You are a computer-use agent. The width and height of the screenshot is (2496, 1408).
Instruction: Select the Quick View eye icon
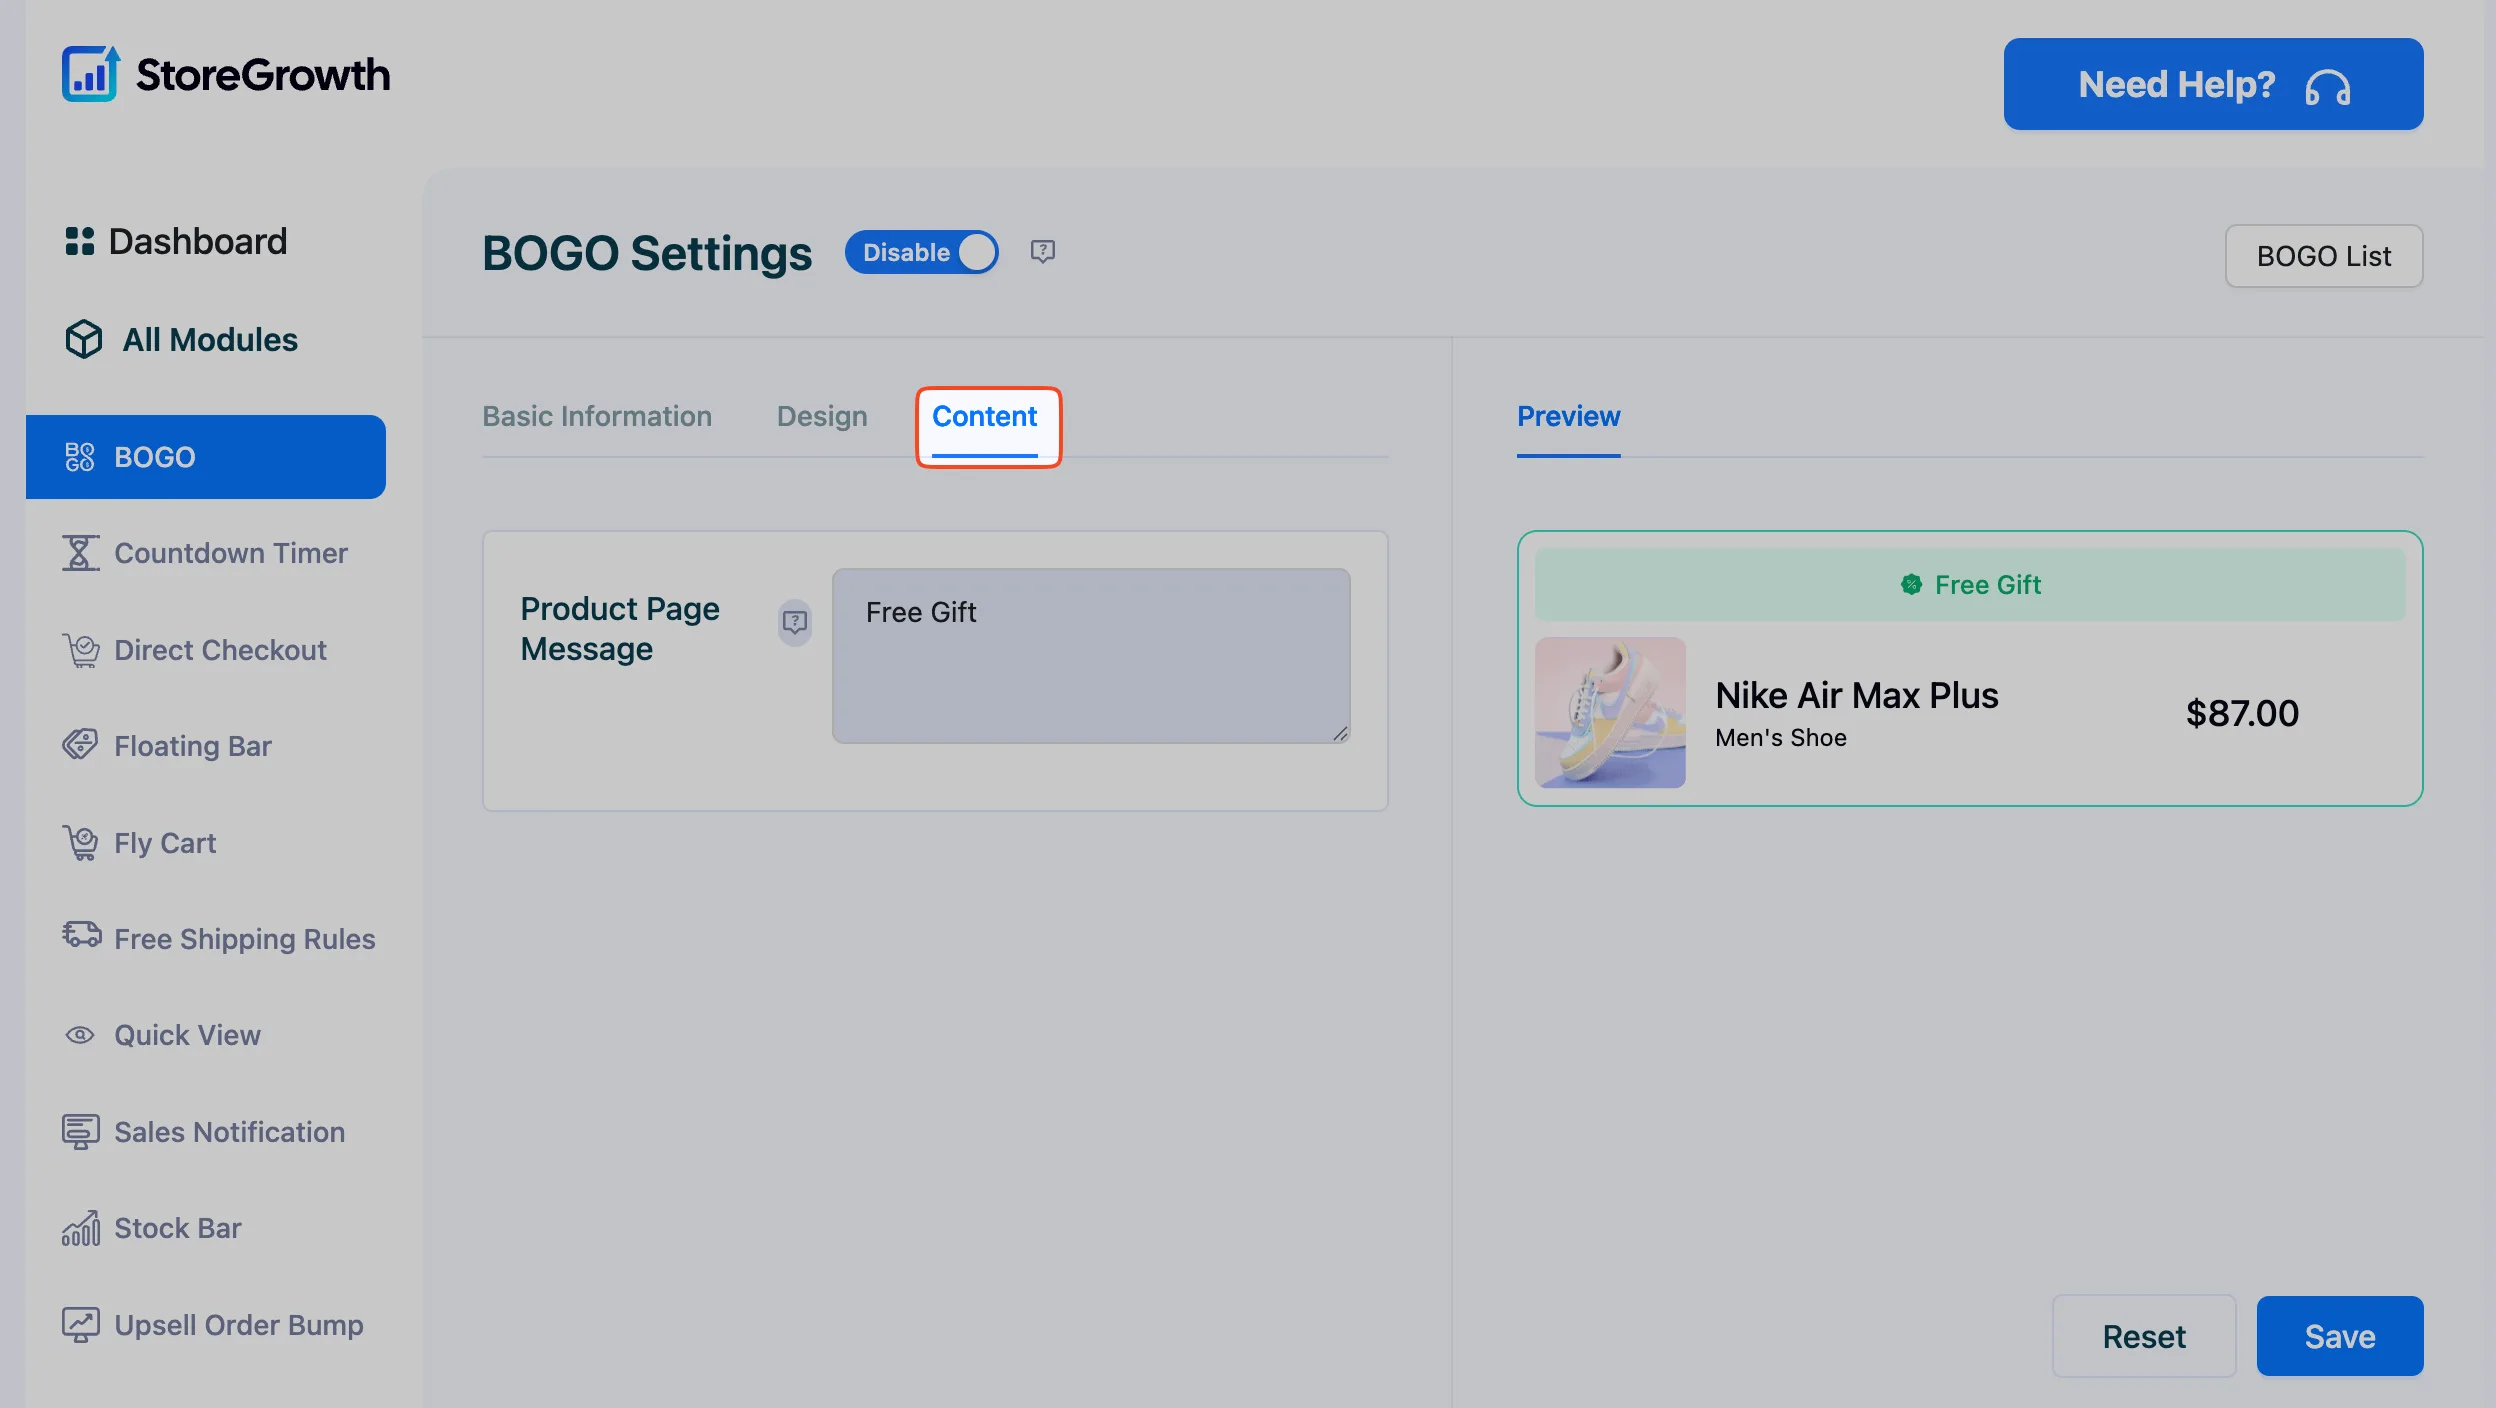(80, 1035)
